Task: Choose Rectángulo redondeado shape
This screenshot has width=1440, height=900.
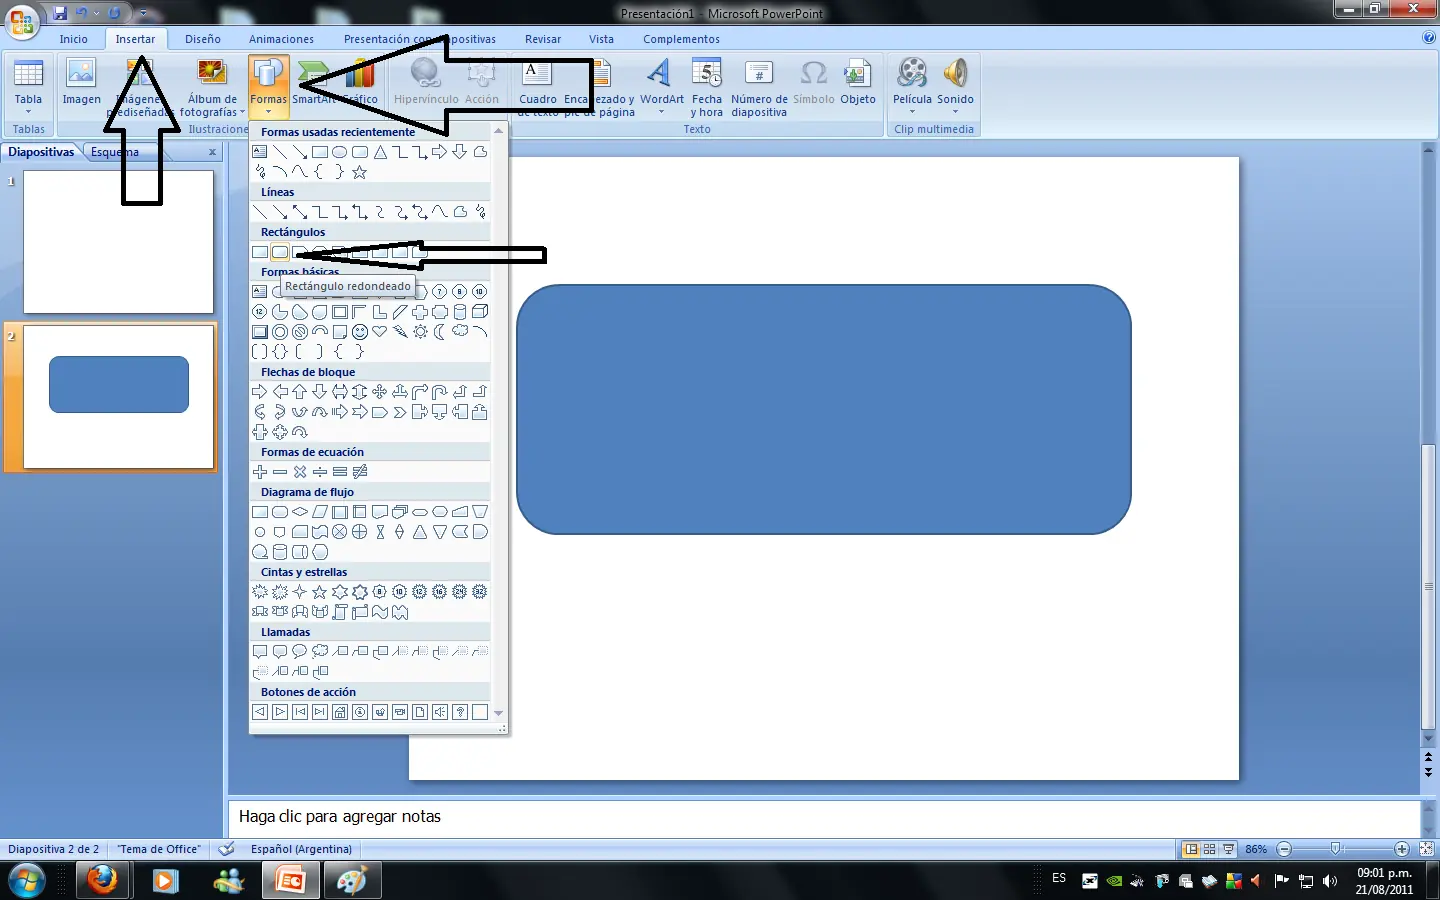Action: point(280,252)
